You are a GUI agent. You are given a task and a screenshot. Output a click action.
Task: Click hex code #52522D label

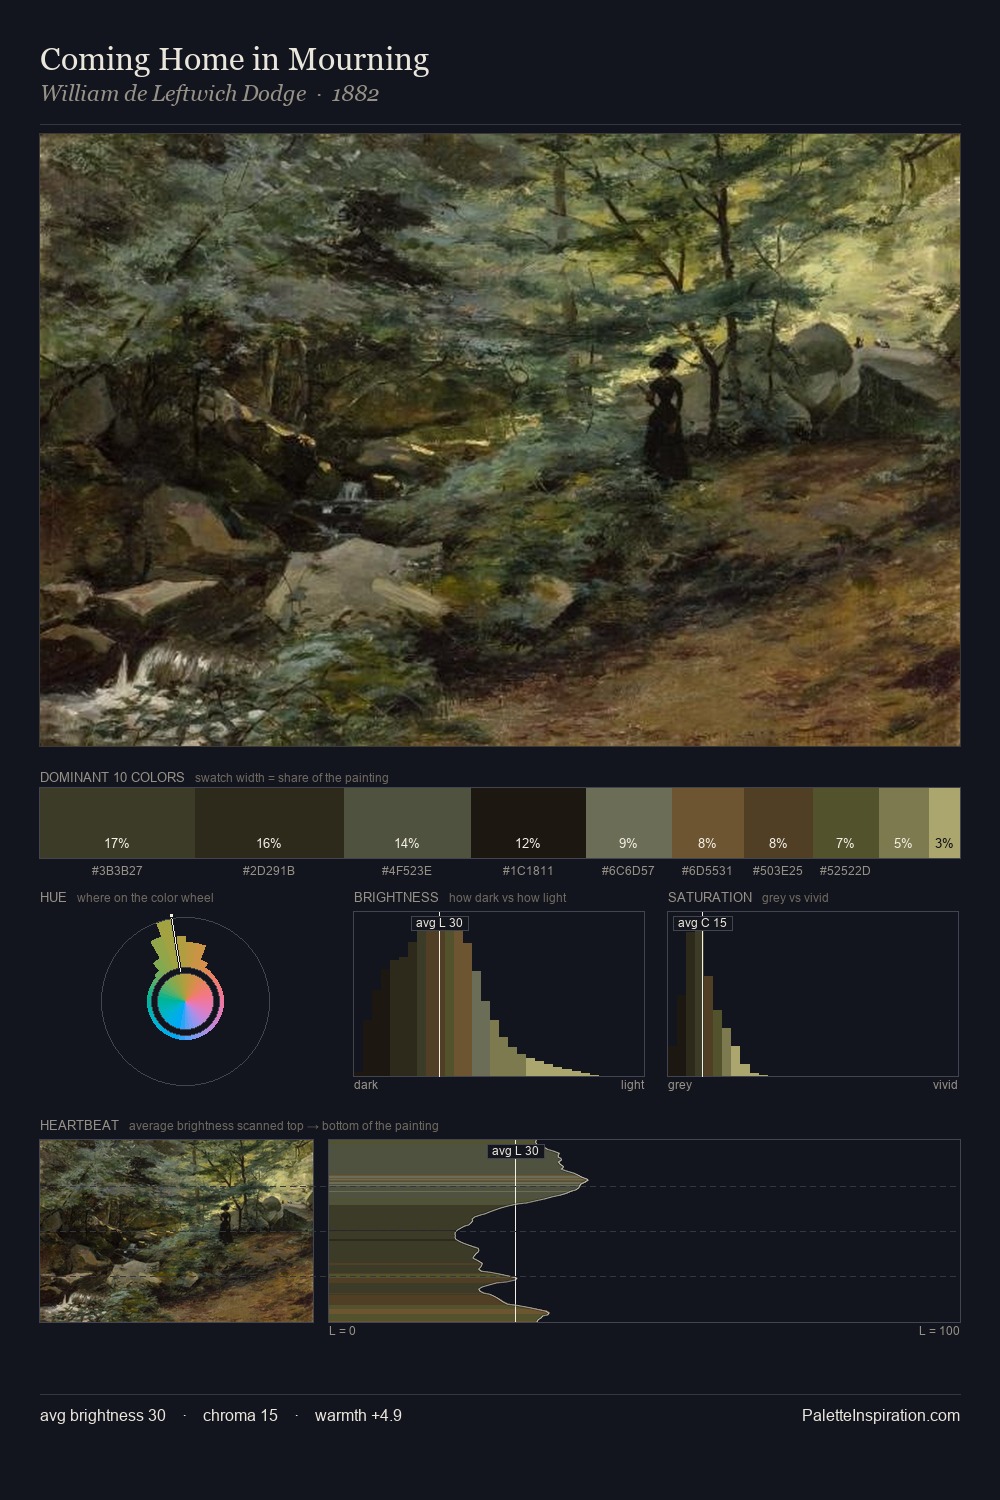tap(845, 871)
